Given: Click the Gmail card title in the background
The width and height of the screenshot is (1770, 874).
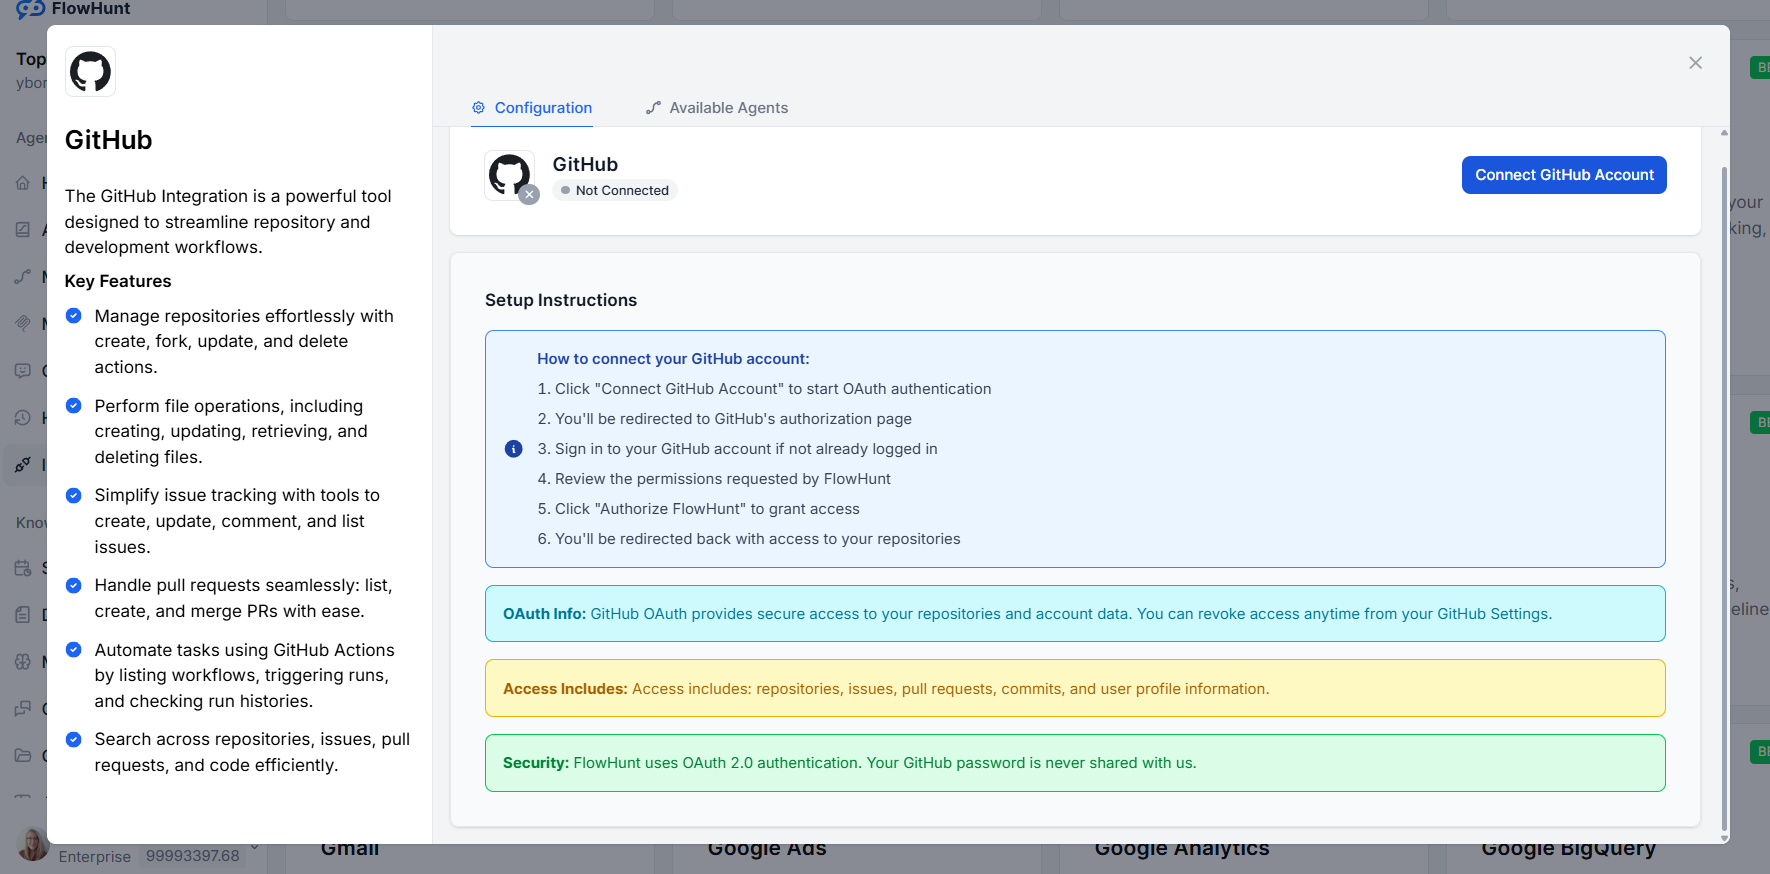Looking at the screenshot, I should 350,850.
